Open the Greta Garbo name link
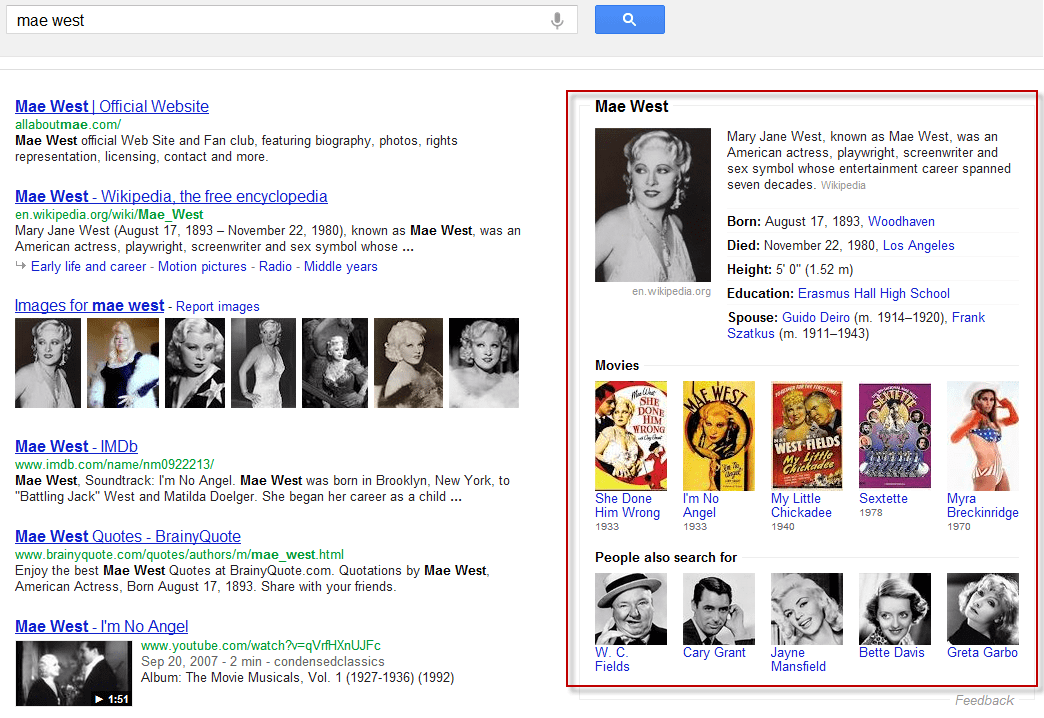The height and width of the screenshot is (718, 1044). coord(982,653)
